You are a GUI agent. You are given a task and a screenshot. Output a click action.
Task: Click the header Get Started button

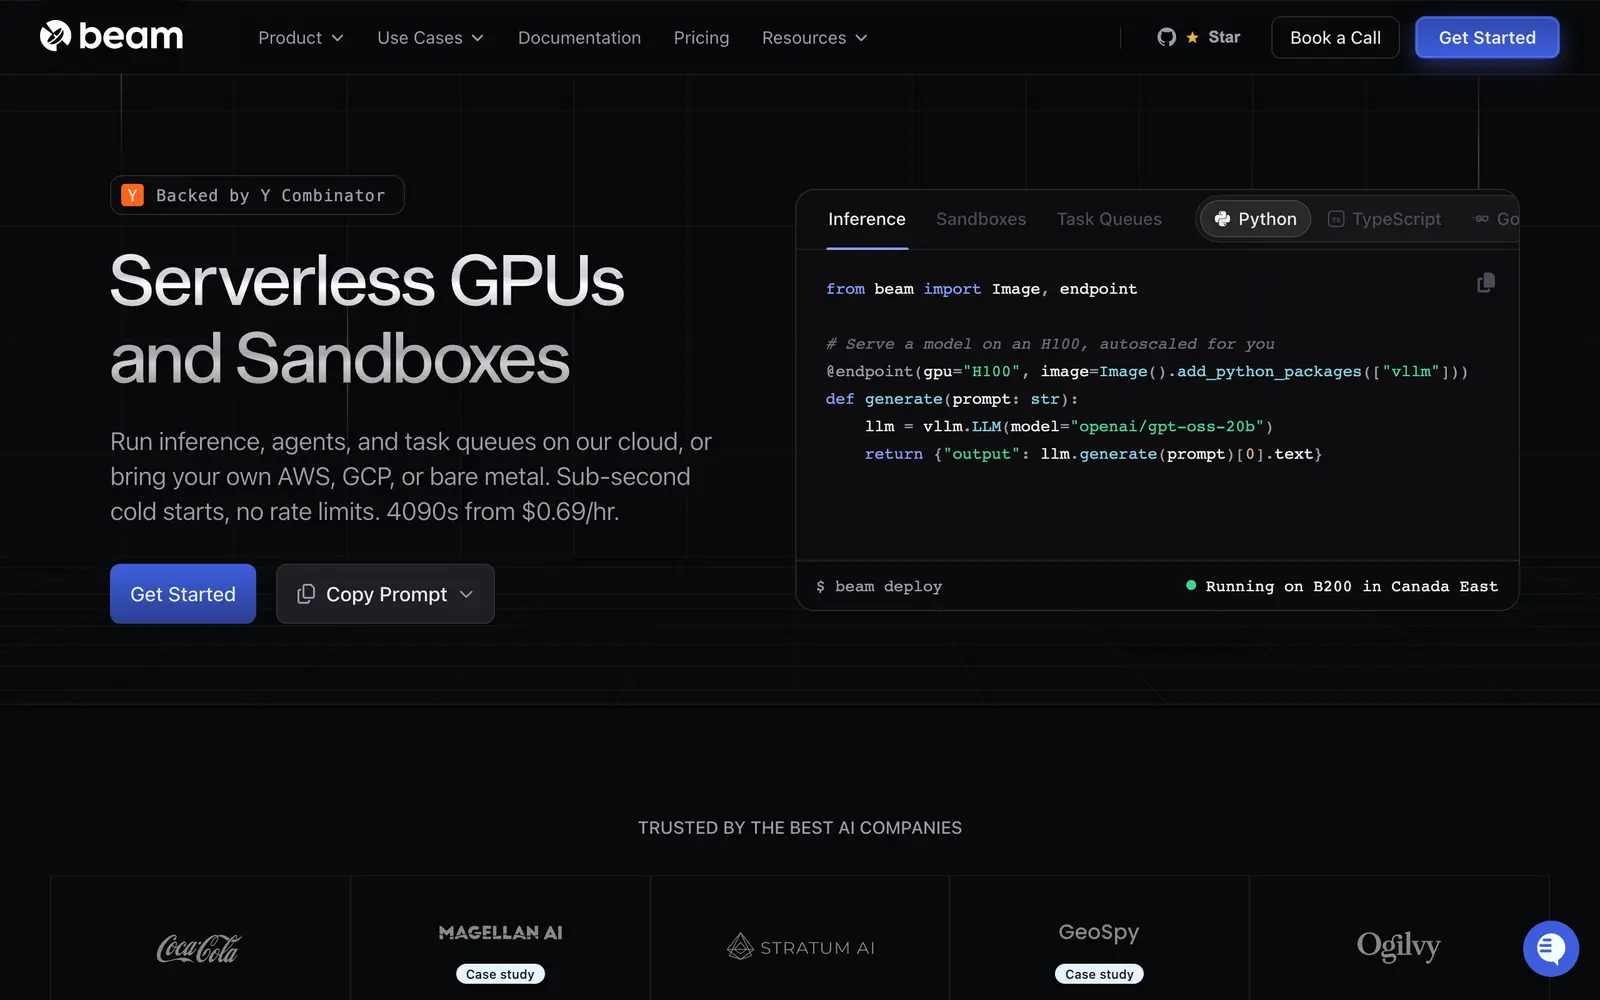coord(1487,38)
